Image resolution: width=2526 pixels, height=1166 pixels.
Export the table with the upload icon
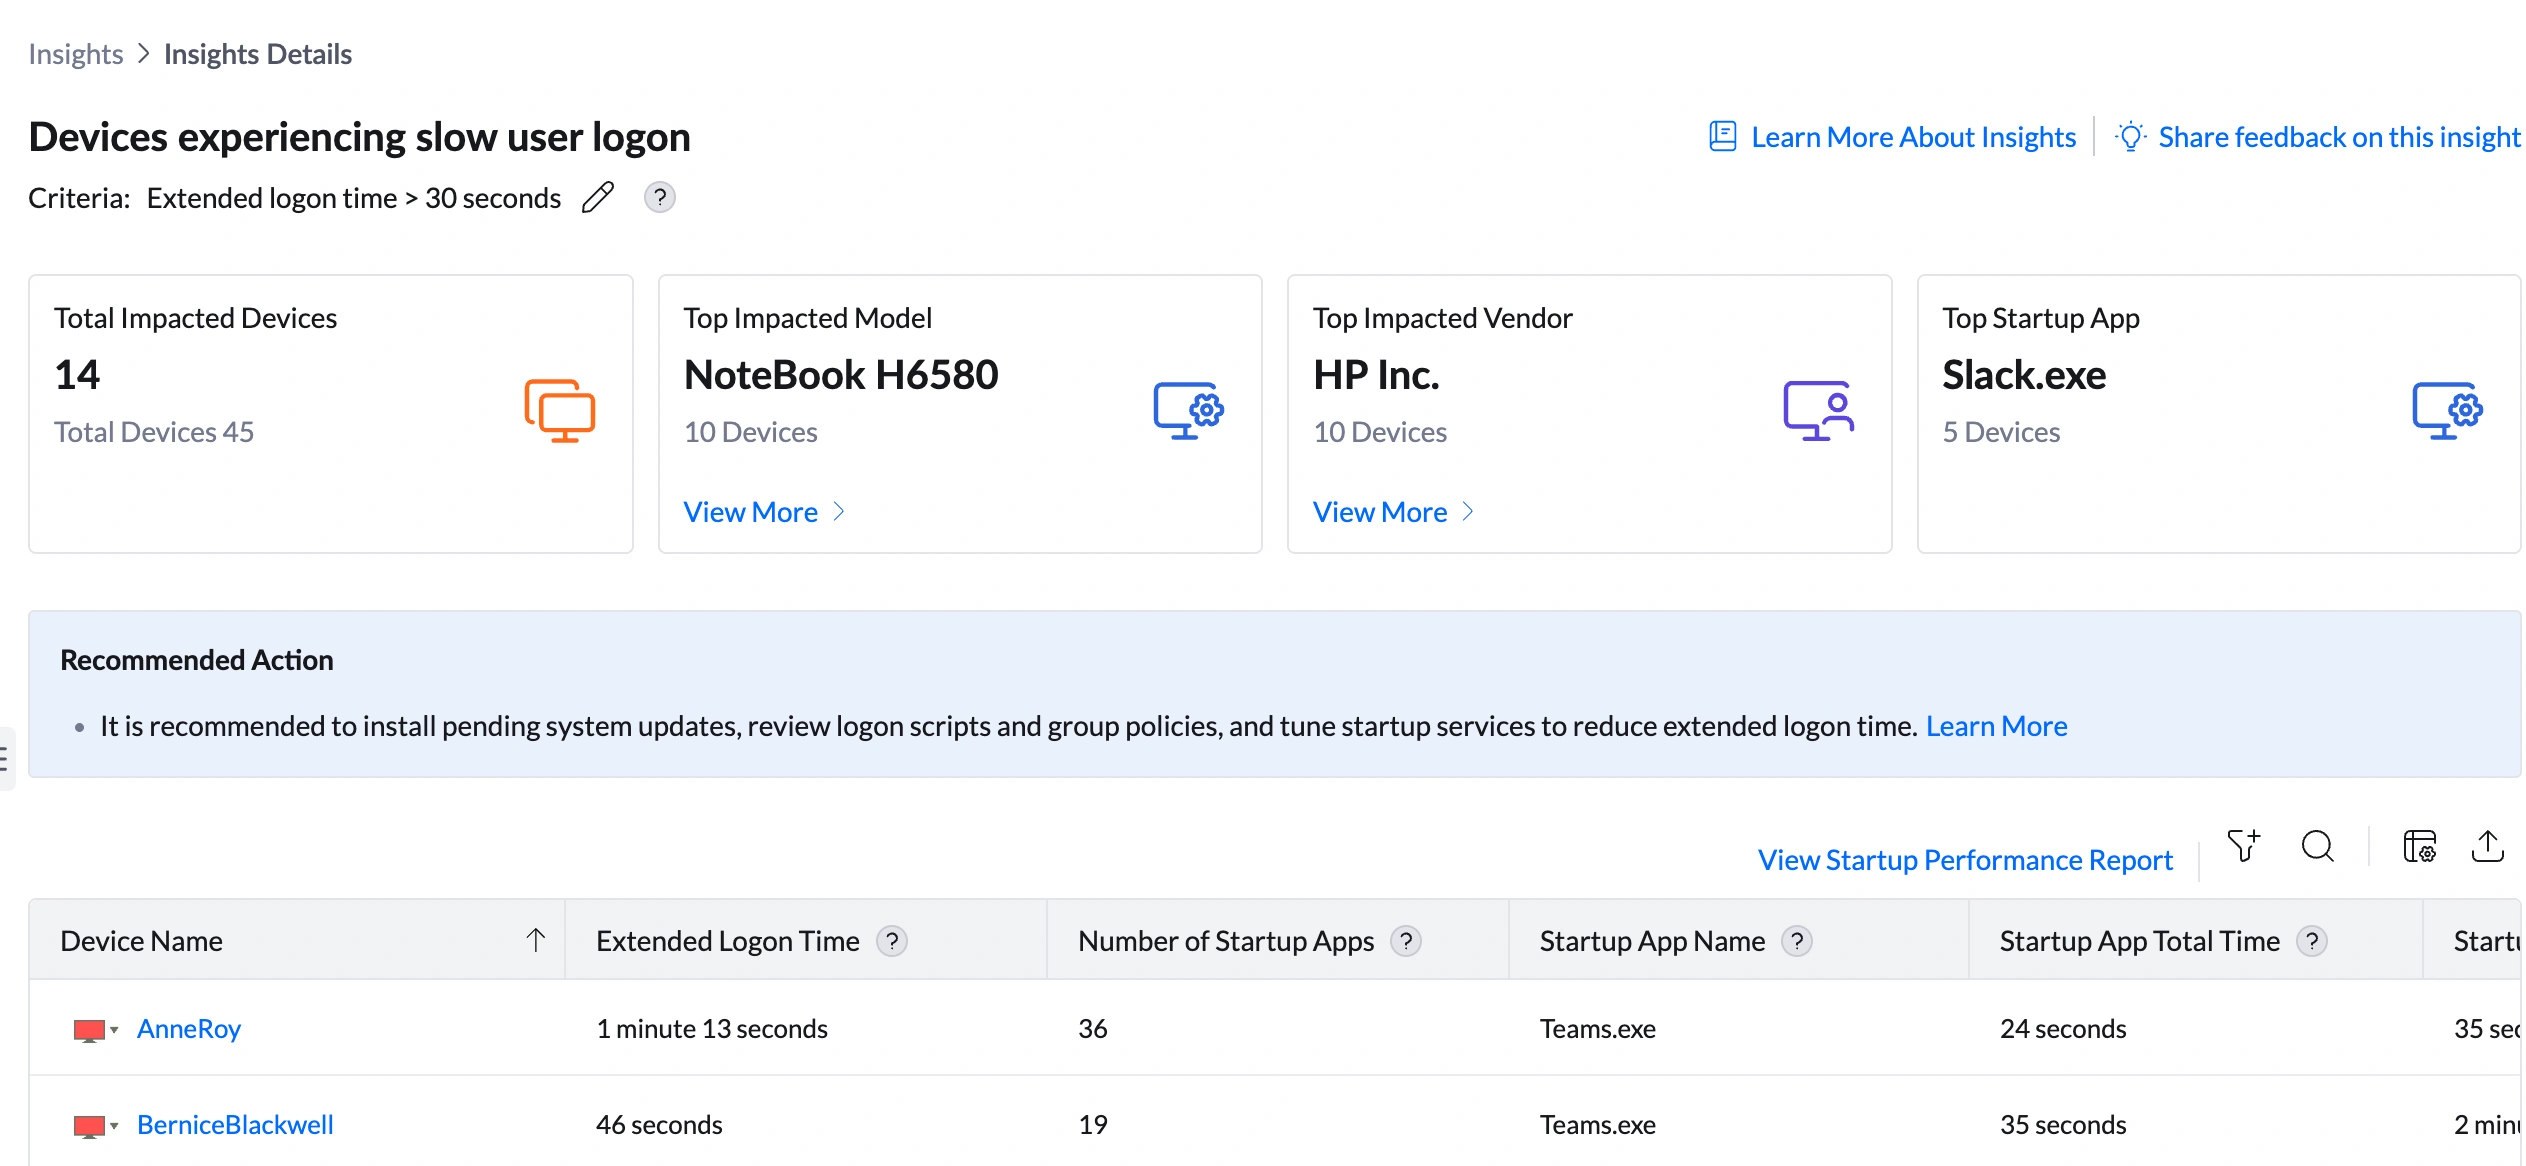point(2487,846)
